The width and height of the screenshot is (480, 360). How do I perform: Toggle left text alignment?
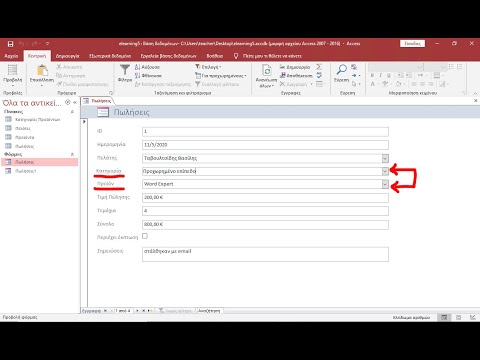click(x=414, y=84)
